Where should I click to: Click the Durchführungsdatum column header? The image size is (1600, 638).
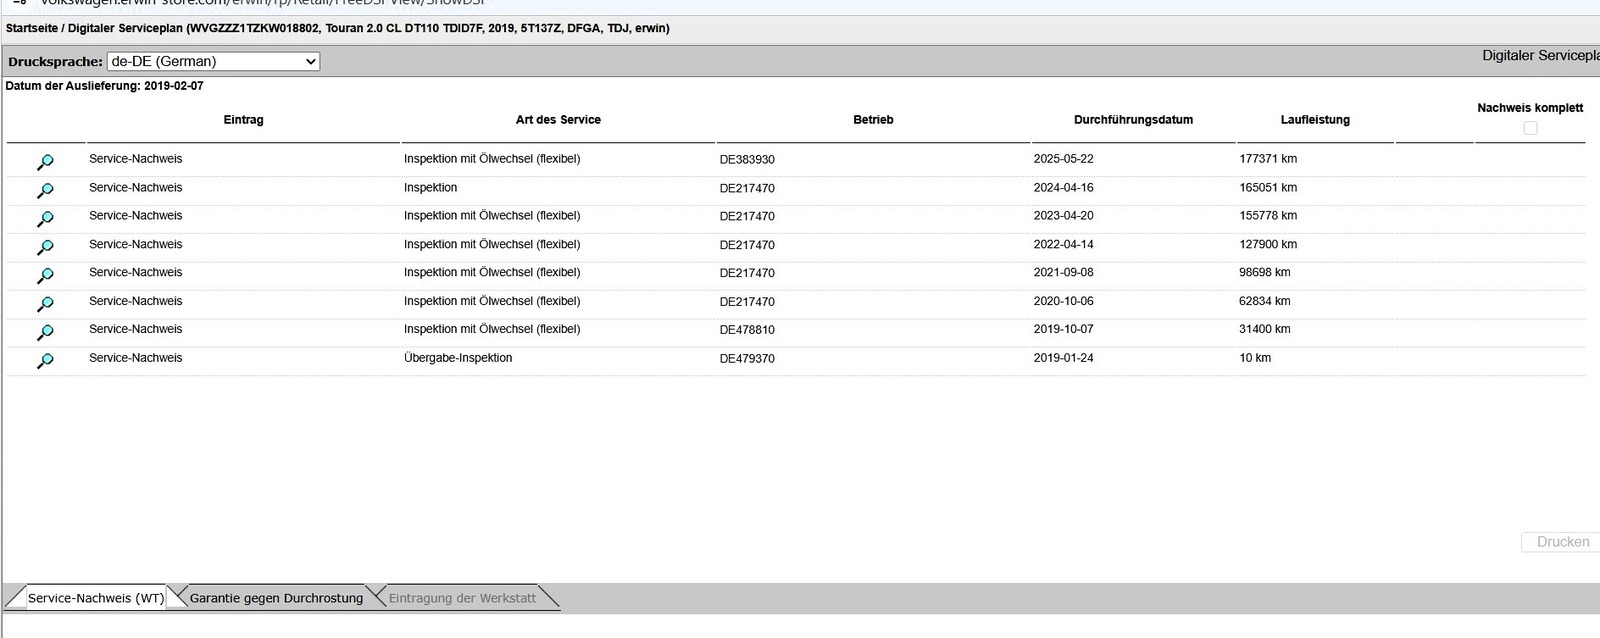(1133, 120)
